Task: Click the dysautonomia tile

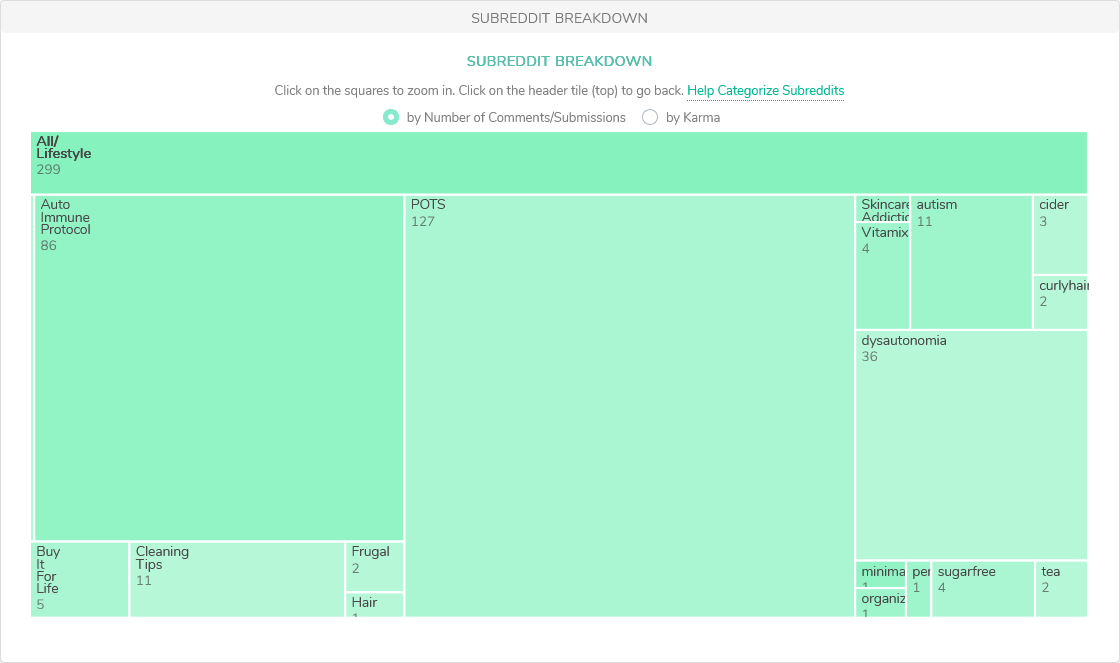Action: click(971, 445)
